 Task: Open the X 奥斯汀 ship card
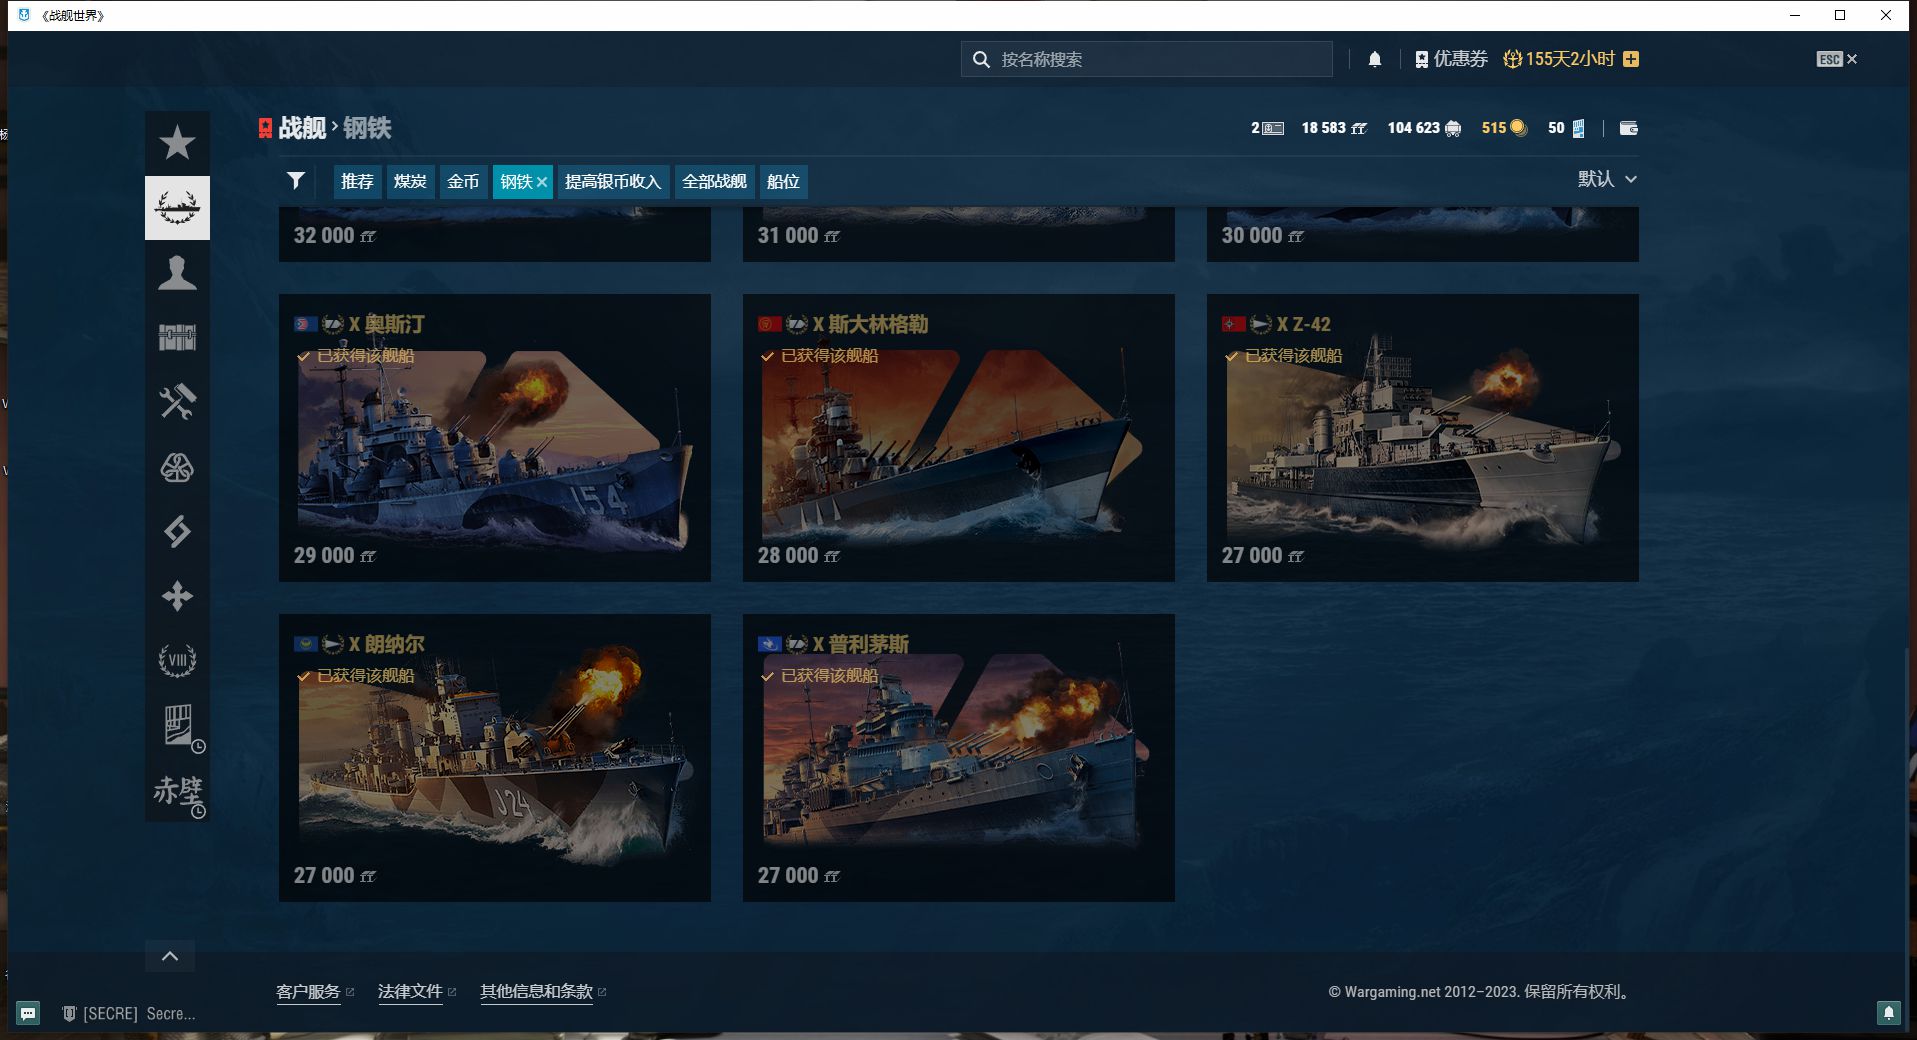click(x=494, y=438)
